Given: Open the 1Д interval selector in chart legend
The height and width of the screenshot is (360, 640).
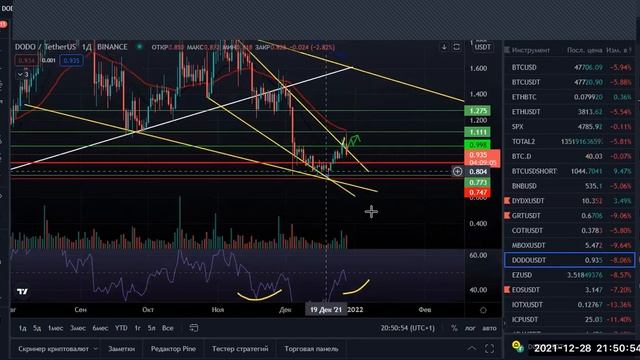Looking at the screenshot, I should coord(87,47).
